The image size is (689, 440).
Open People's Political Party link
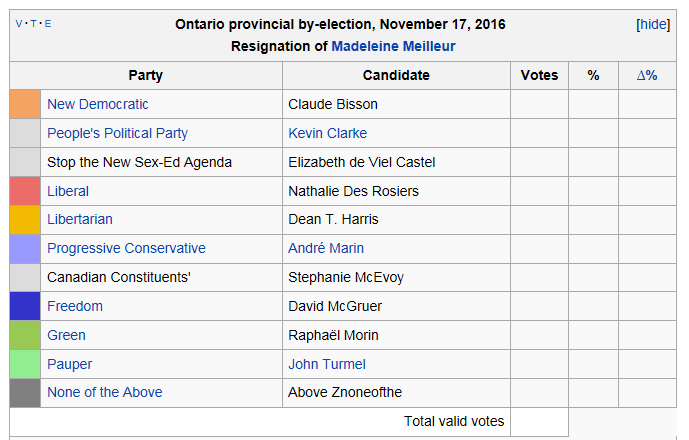(117, 133)
